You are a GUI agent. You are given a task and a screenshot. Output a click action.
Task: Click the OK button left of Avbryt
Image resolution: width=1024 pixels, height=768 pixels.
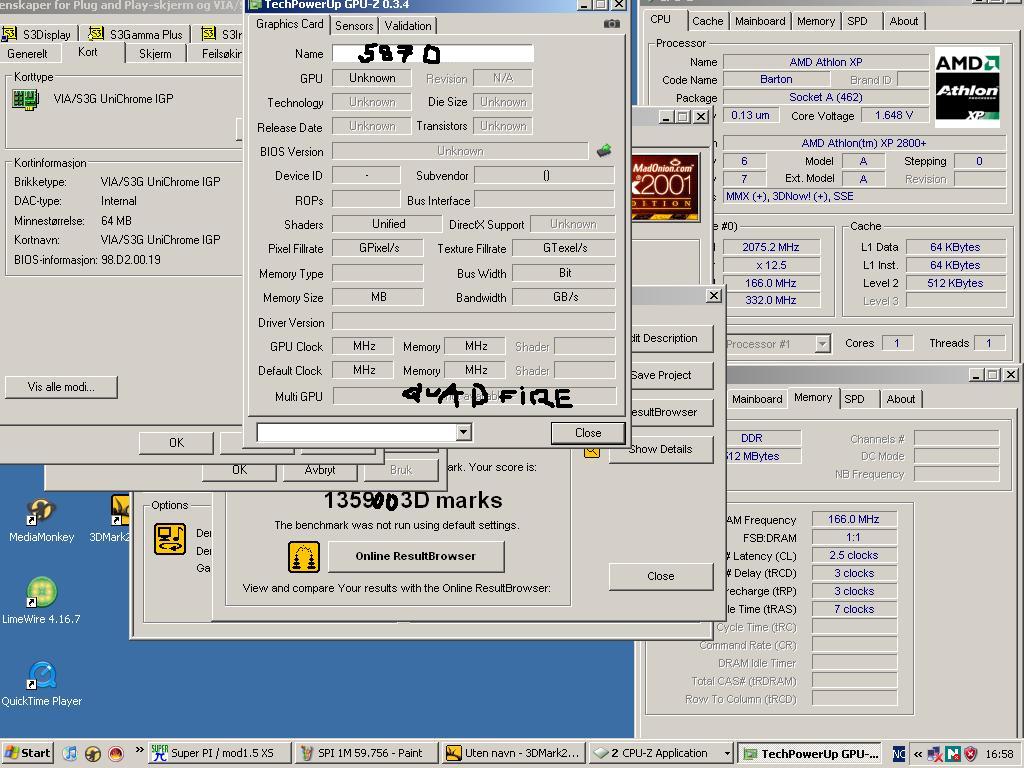[x=240, y=470]
